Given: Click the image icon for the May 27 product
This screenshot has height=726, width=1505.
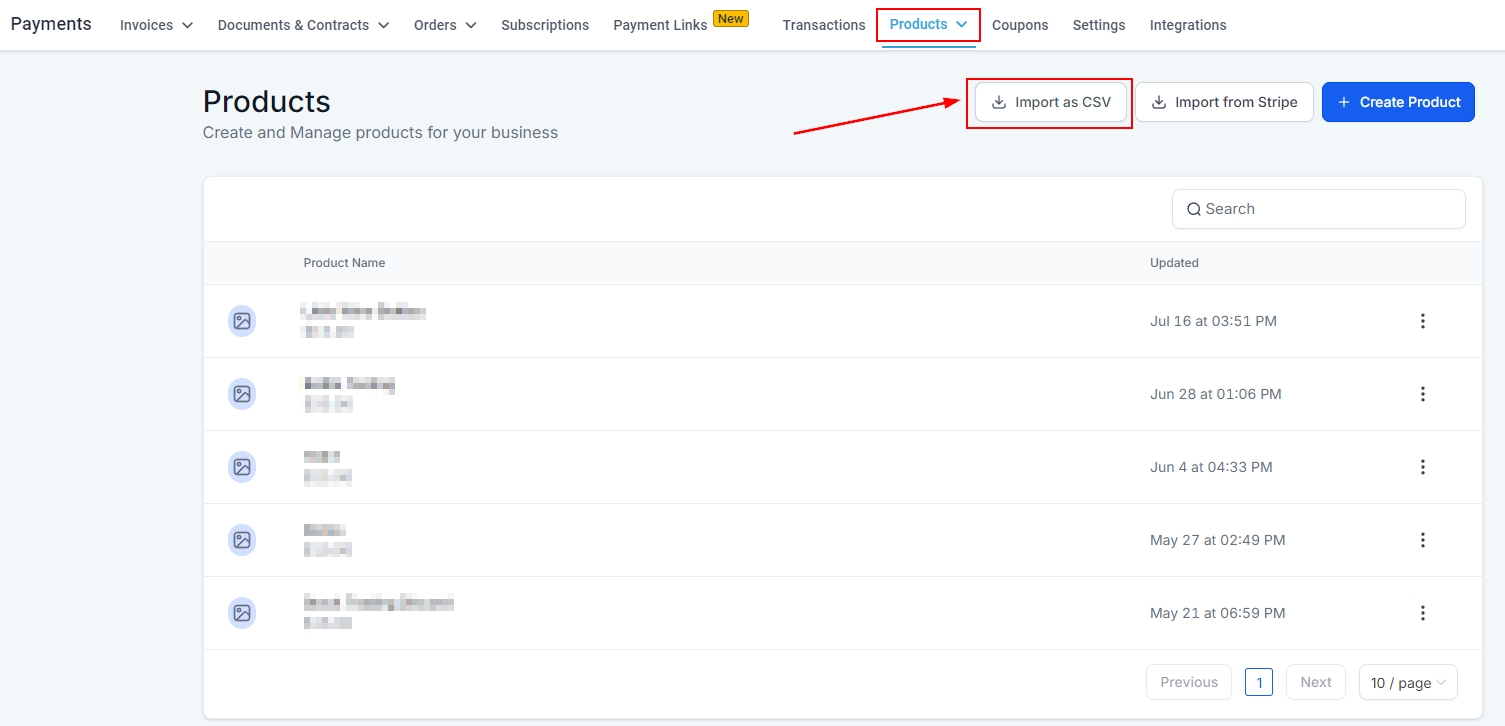Looking at the screenshot, I should coord(241,540).
